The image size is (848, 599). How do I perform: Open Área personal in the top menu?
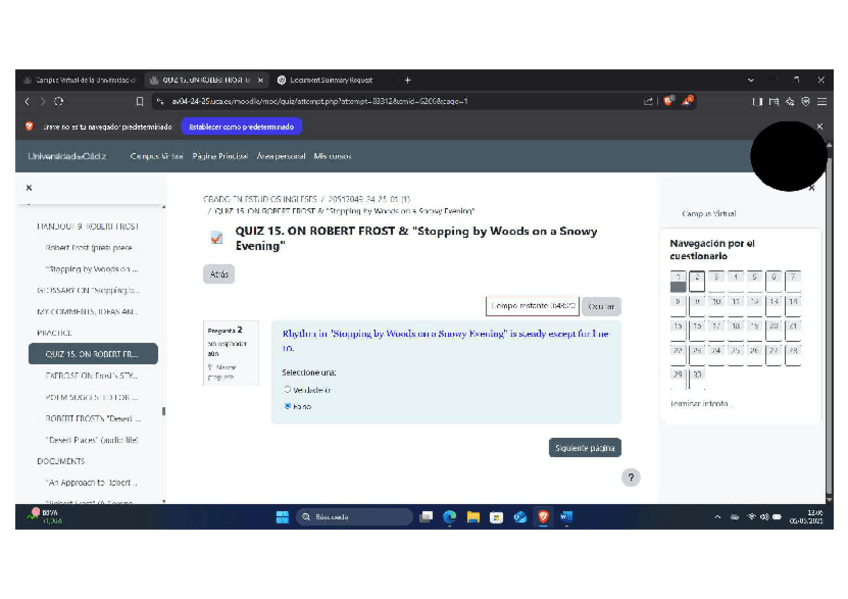coord(281,156)
